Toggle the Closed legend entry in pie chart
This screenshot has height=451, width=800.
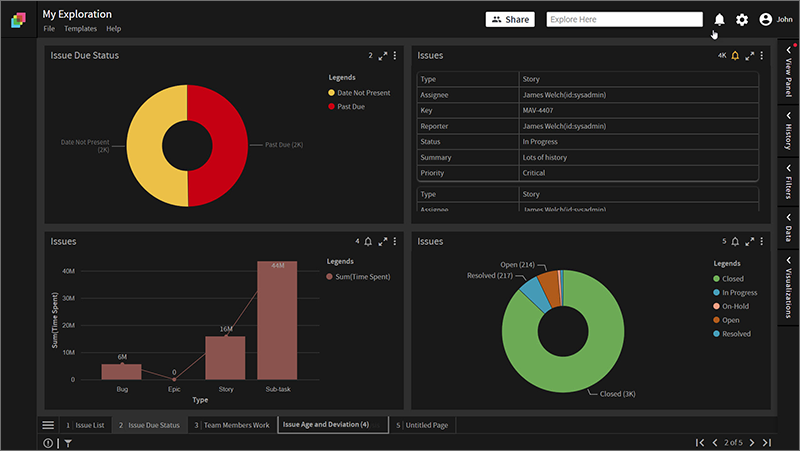[728, 279]
